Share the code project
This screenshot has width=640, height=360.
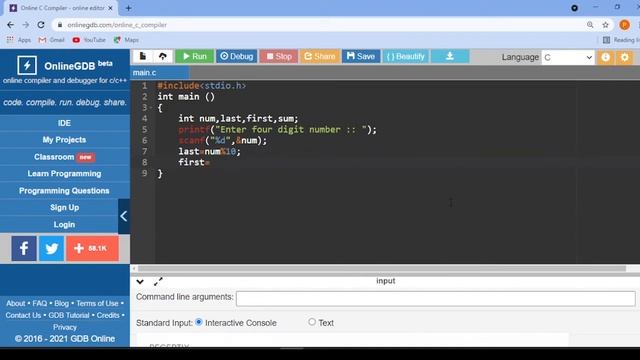click(320, 56)
